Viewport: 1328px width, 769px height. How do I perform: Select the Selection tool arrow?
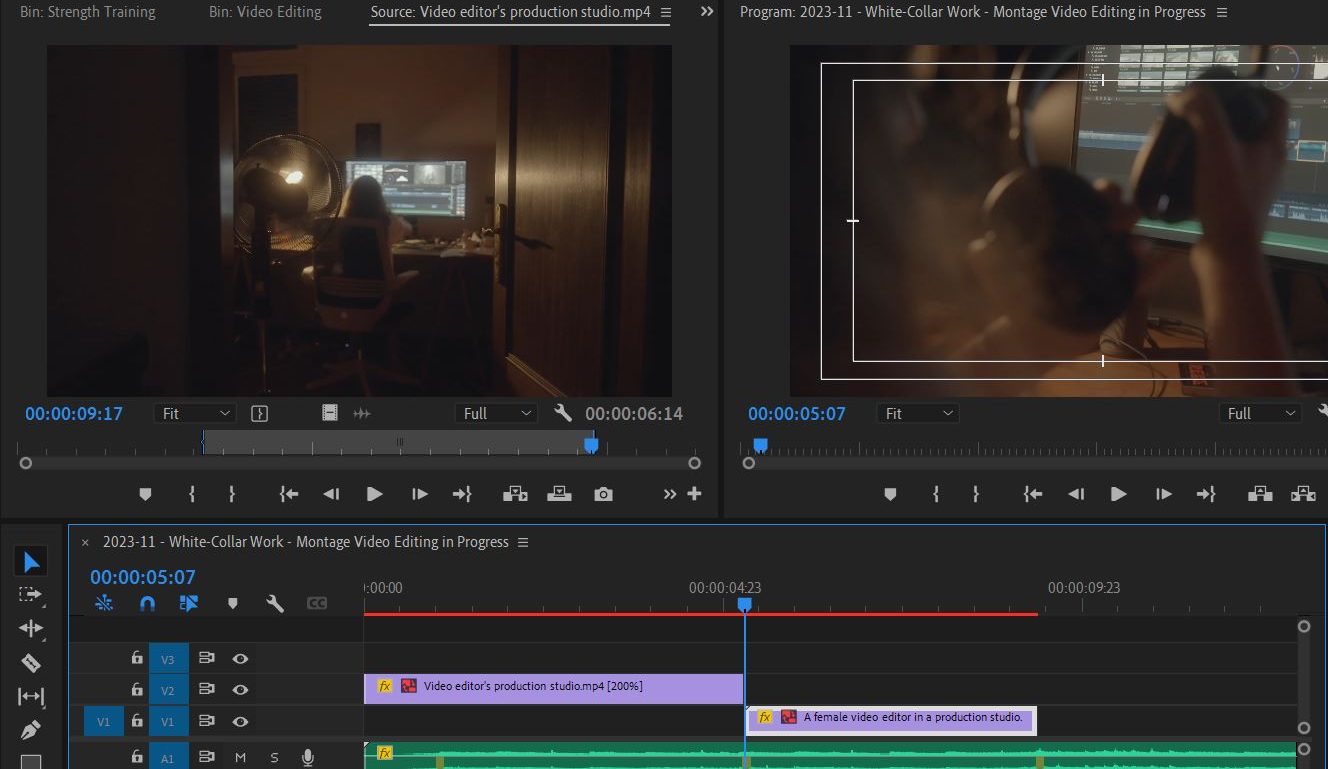tap(31, 562)
